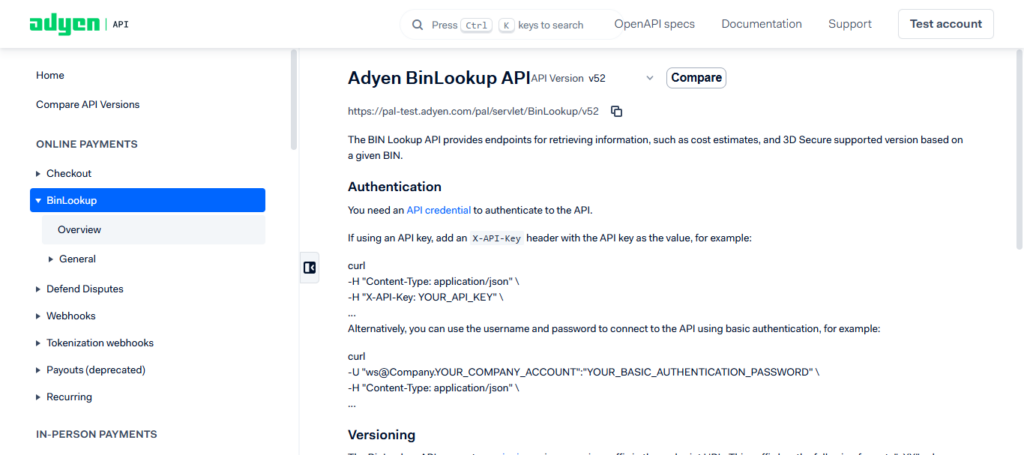The image size is (1024, 455).
Task: Click the IN-PERSON PAYMENTS section label
Action: pyautogui.click(x=97, y=434)
